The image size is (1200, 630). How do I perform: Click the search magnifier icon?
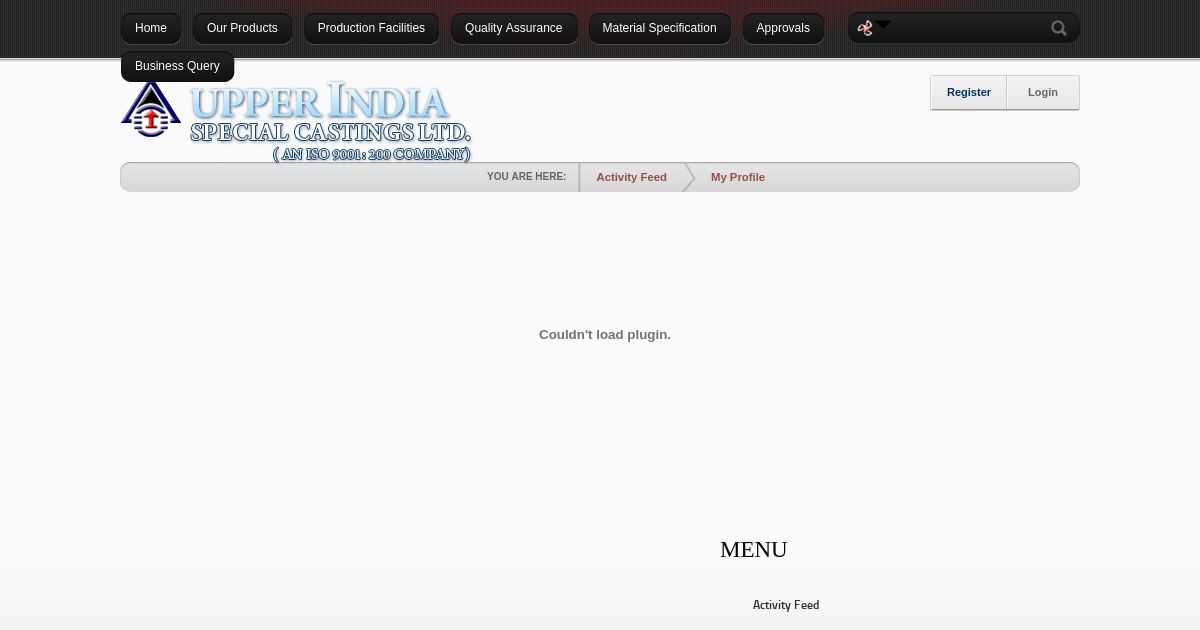click(1059, 28)
